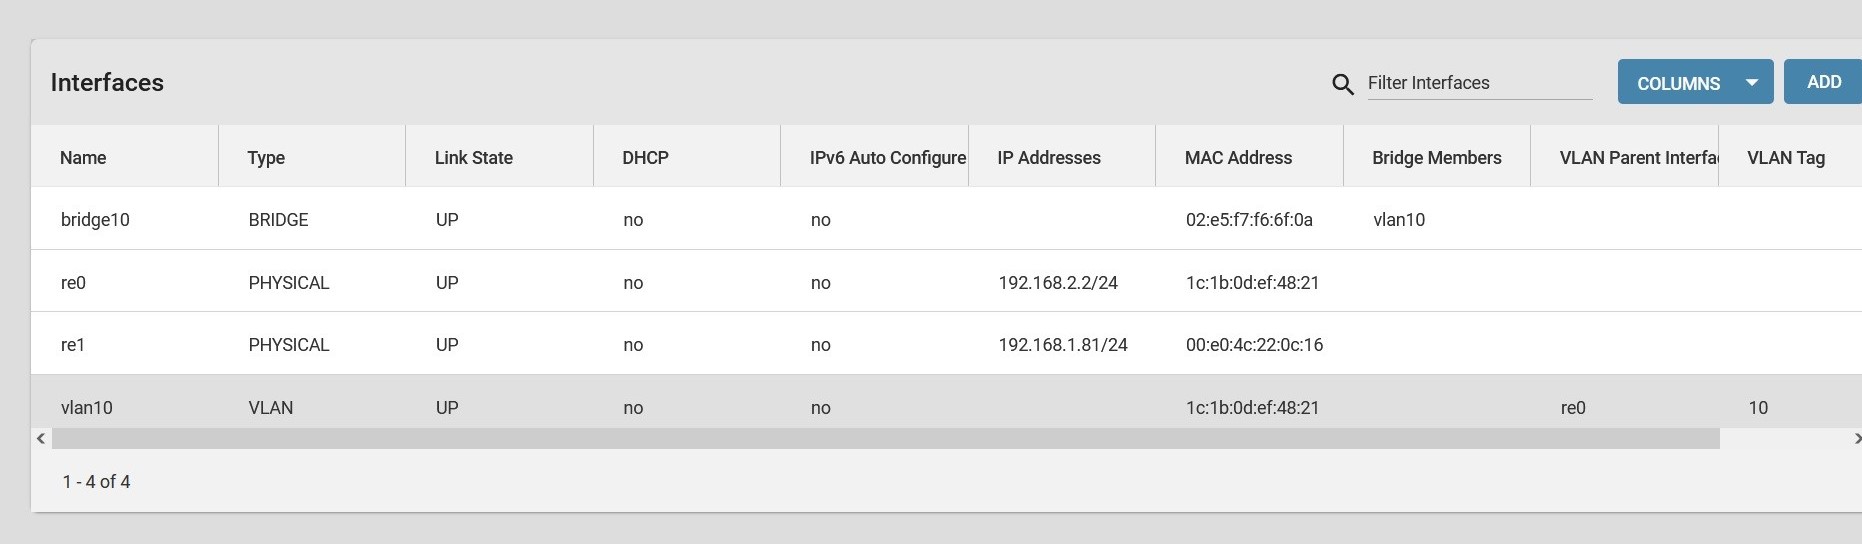Sort by Link State column header
The image size is (1862, 544).
(474, 158)
